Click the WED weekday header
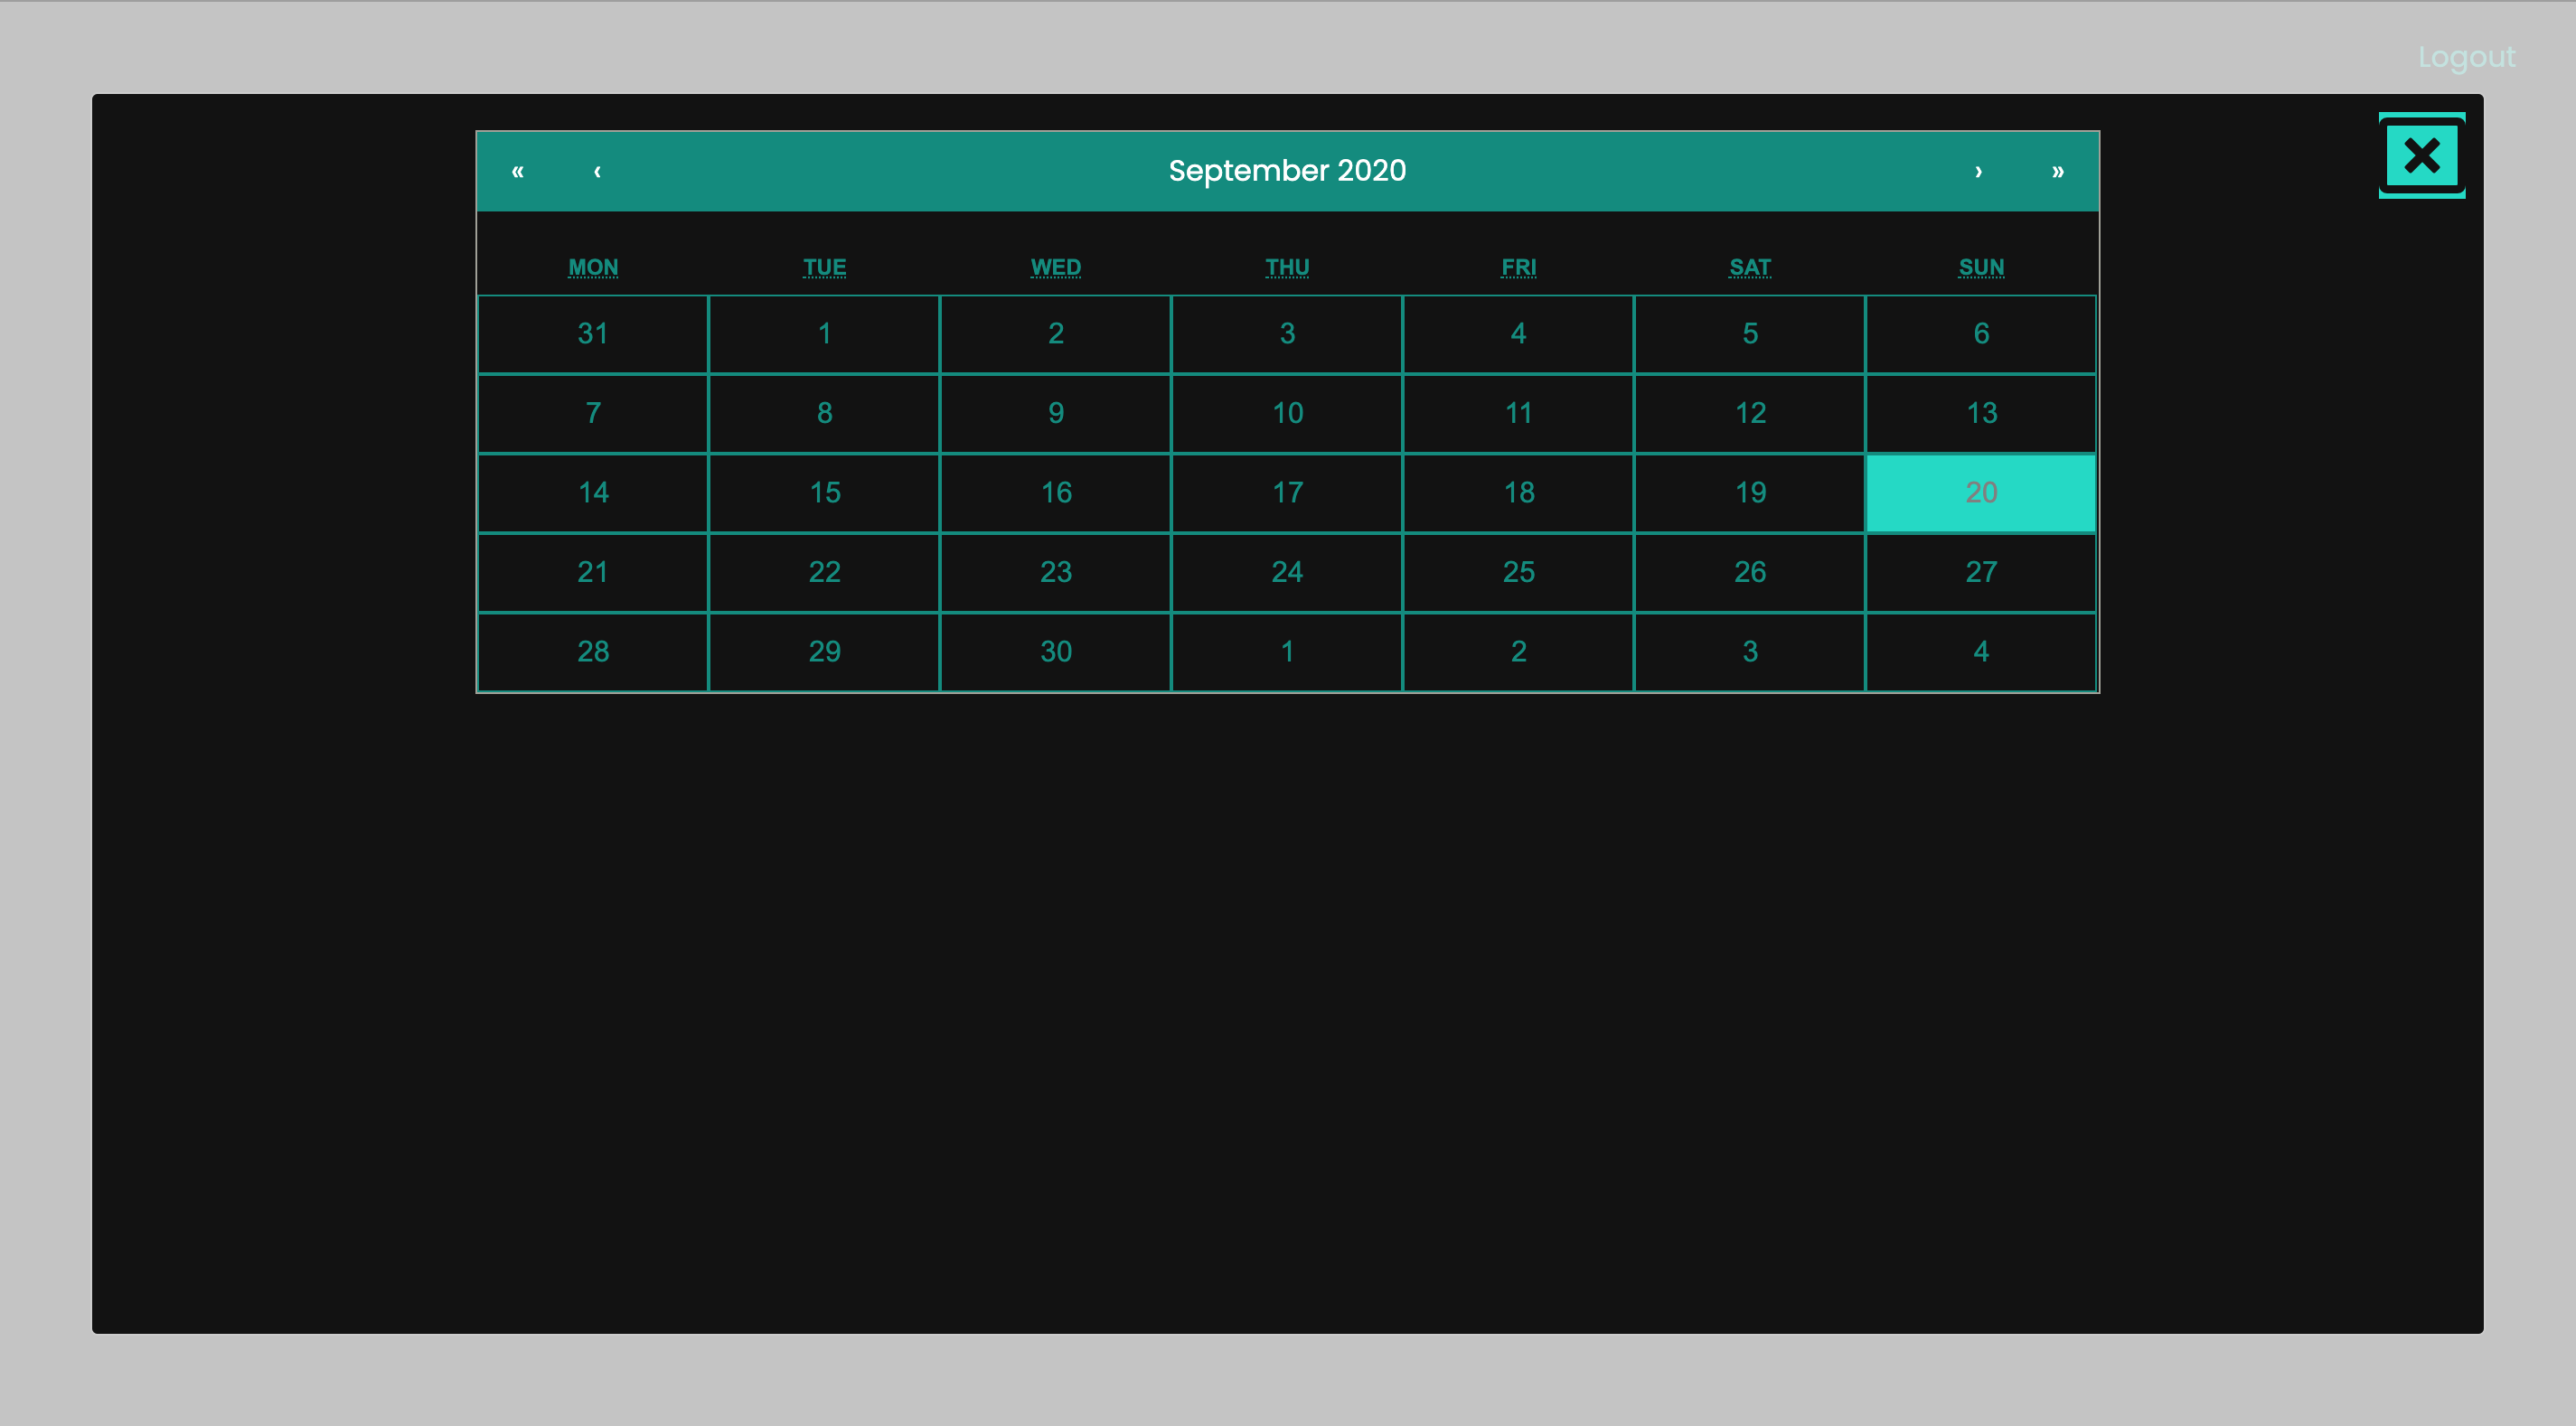 coord(1056,267)
